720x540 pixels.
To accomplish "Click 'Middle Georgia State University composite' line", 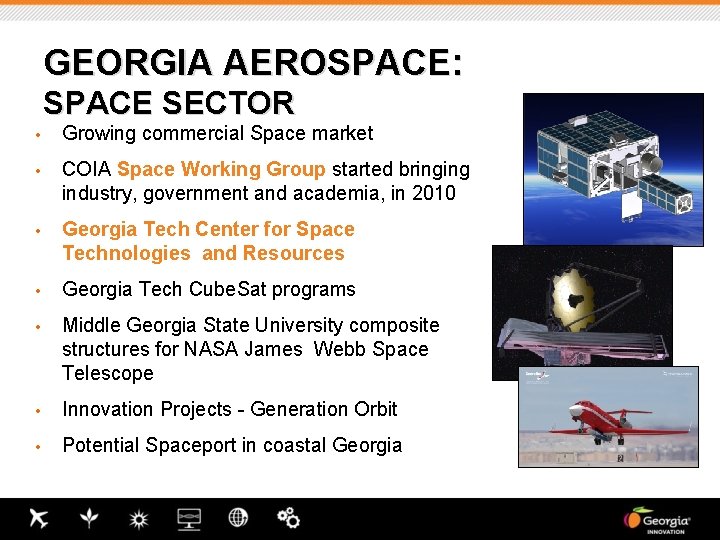I will [251, 325].
